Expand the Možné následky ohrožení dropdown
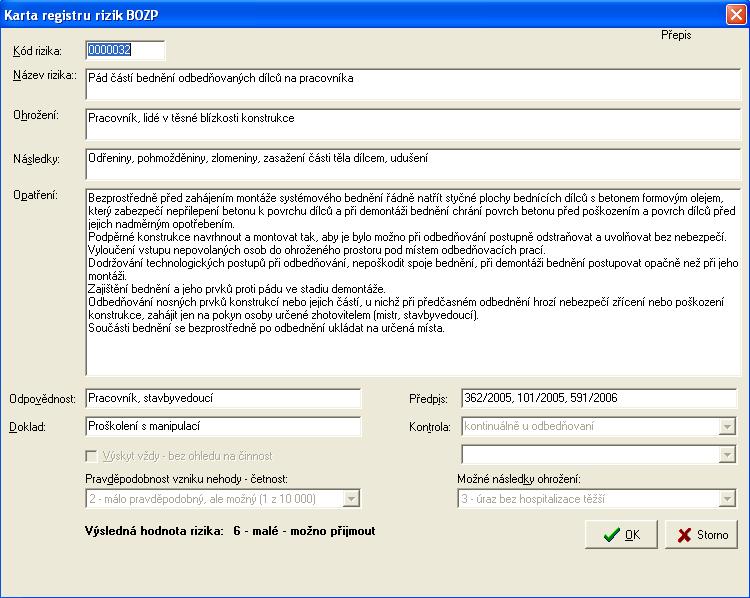Image resolution: width=750 pixels, height=598 pixels. coord(727,498)
